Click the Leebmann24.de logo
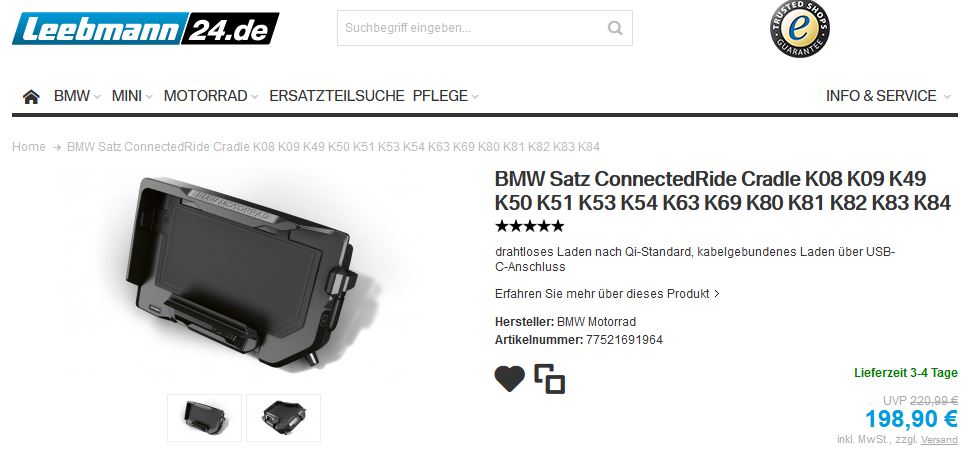 (x=145, y=28)
